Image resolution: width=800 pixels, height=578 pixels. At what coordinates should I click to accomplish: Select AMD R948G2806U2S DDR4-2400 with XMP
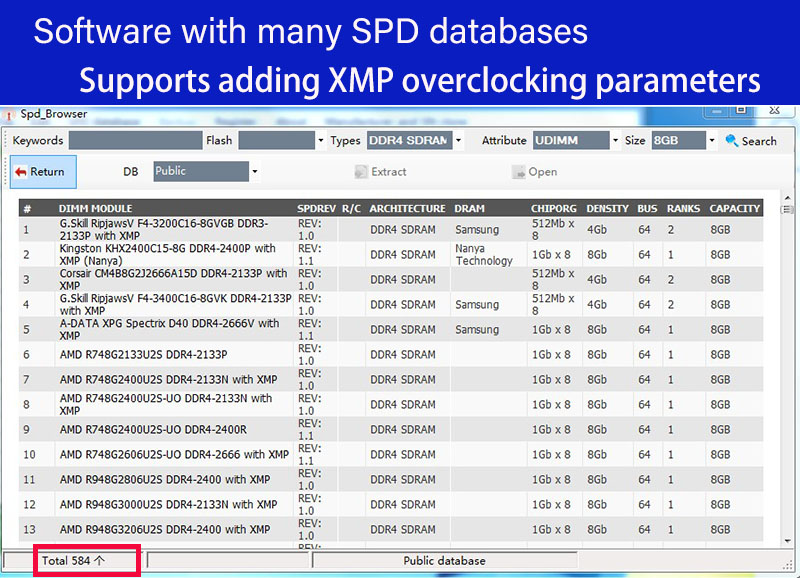(x=391, y=480)
